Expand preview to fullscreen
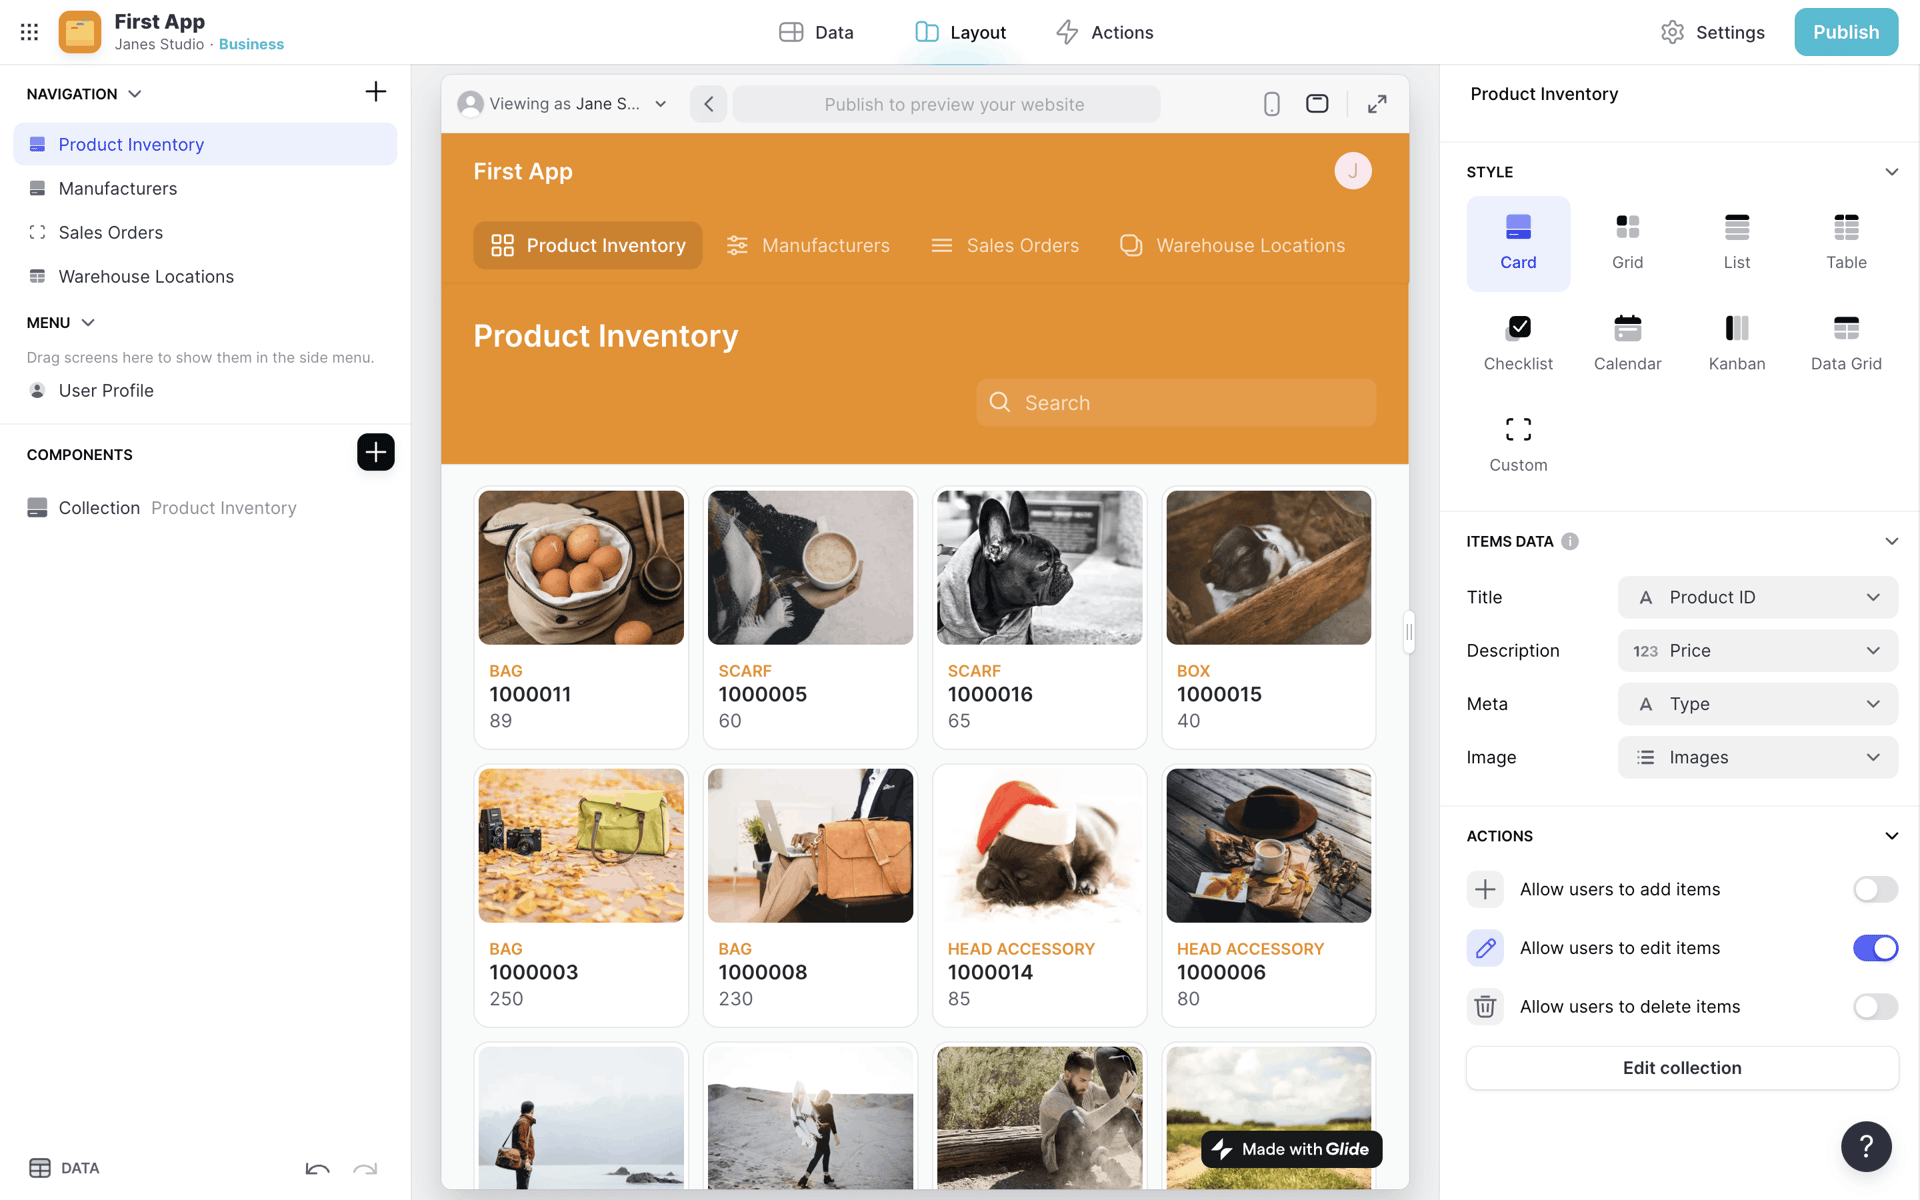The width and height of the screenshot is (1920, 1200). point(1377,104)
